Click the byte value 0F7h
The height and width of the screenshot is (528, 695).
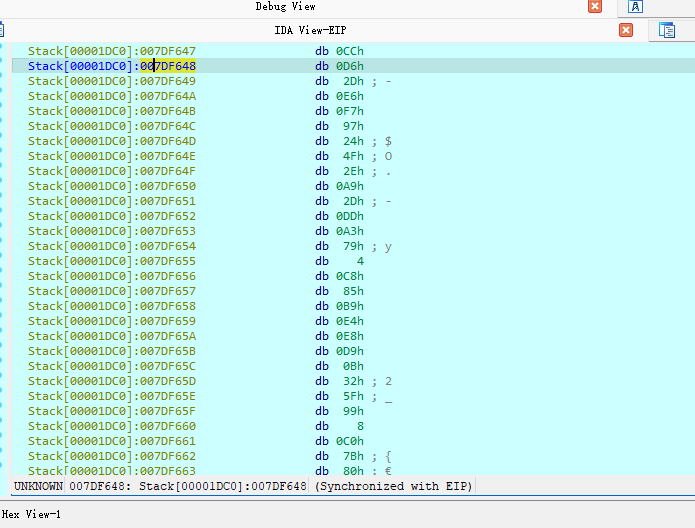350,111
